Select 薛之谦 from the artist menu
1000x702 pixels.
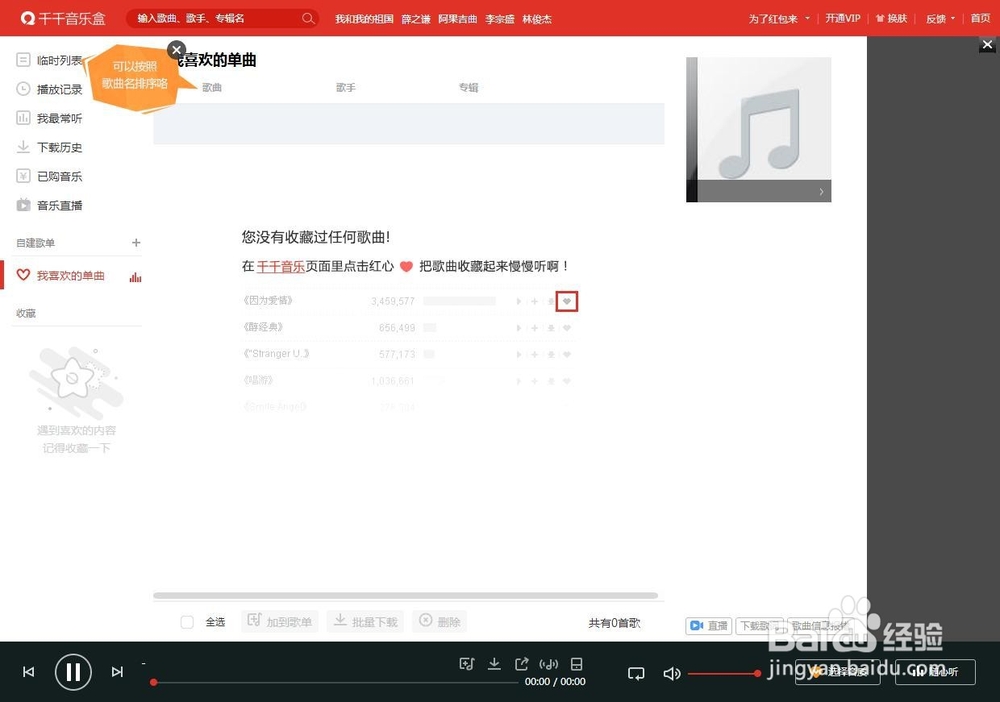416,18
